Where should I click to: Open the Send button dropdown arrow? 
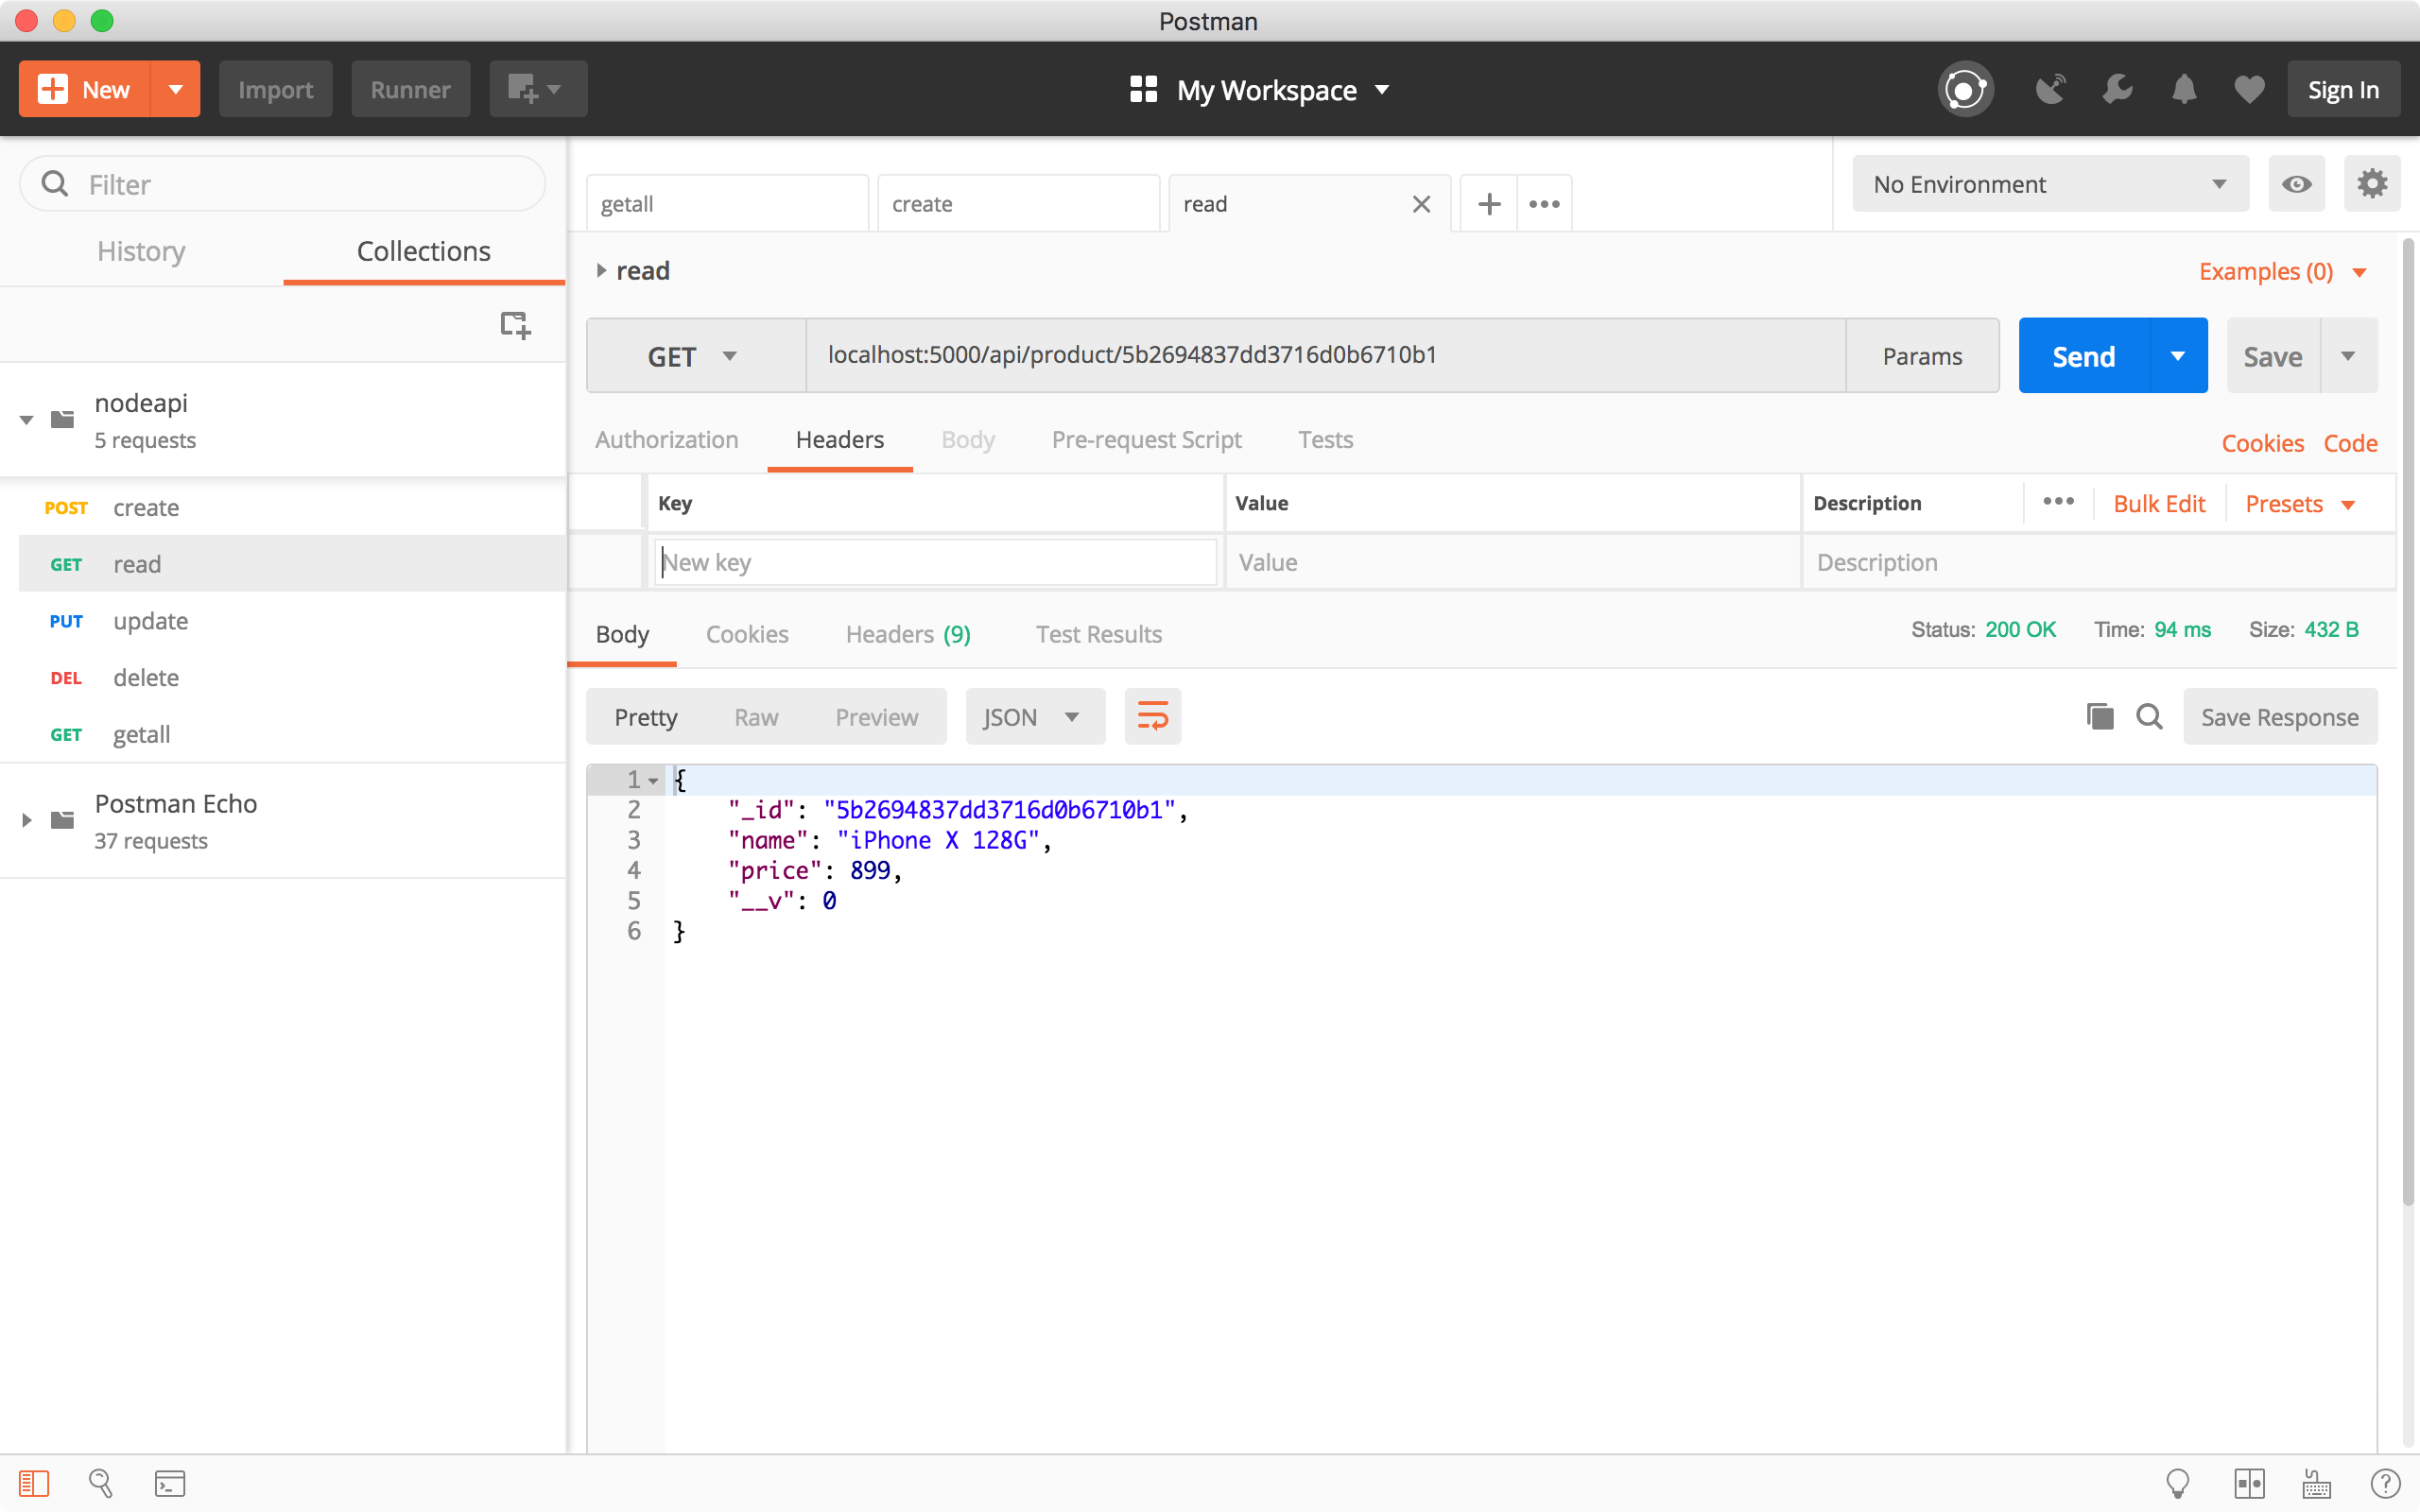[2177, 356]
